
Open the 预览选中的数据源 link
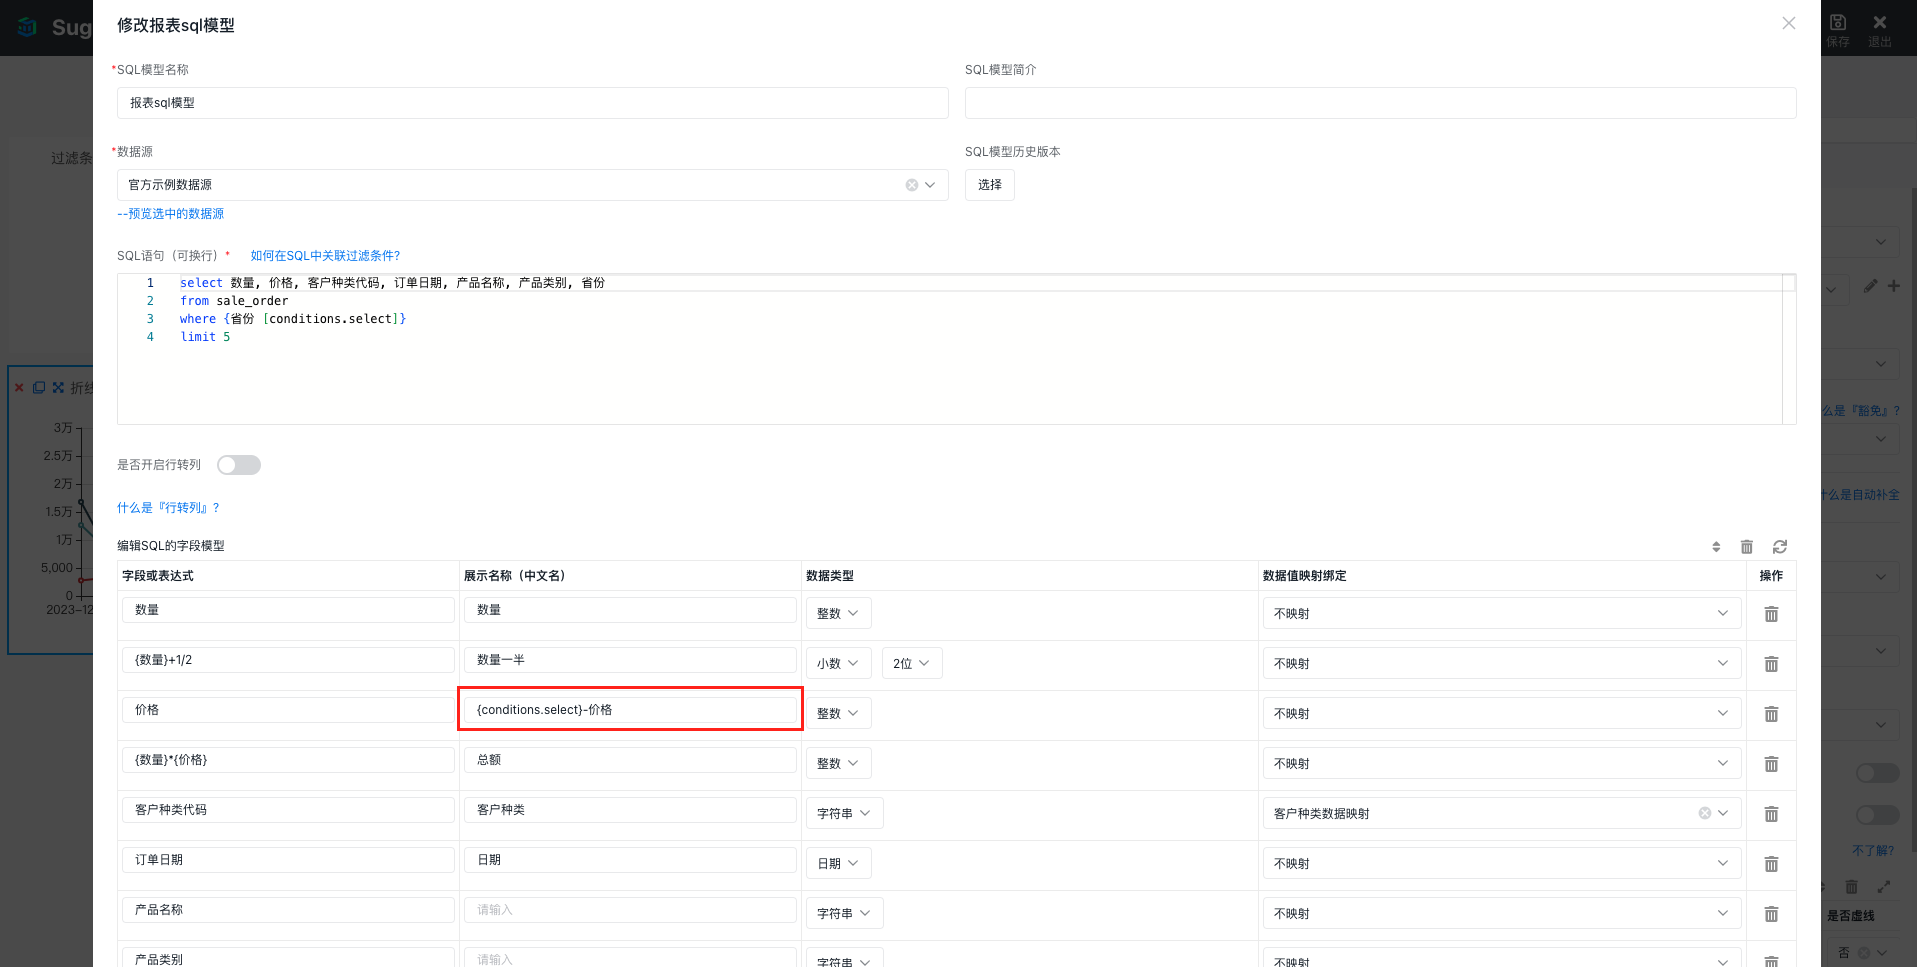(x=170, y=214)
